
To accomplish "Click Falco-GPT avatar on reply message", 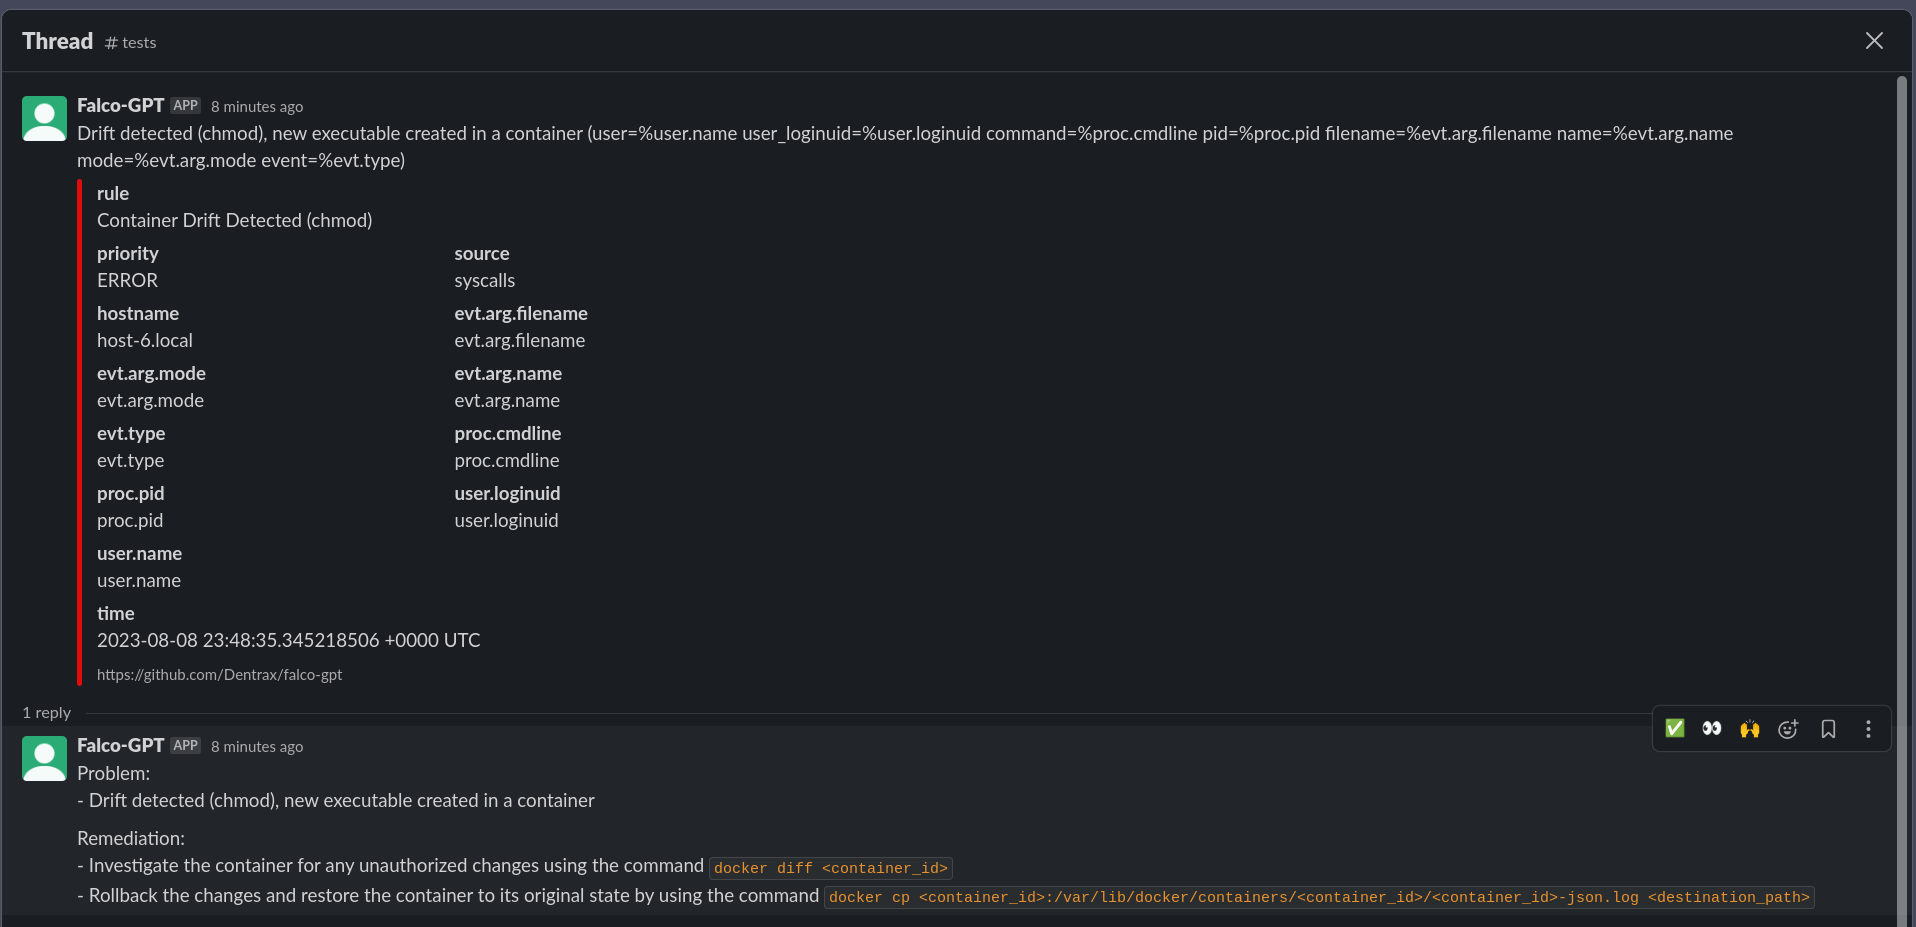I will [x=44, y=758].
